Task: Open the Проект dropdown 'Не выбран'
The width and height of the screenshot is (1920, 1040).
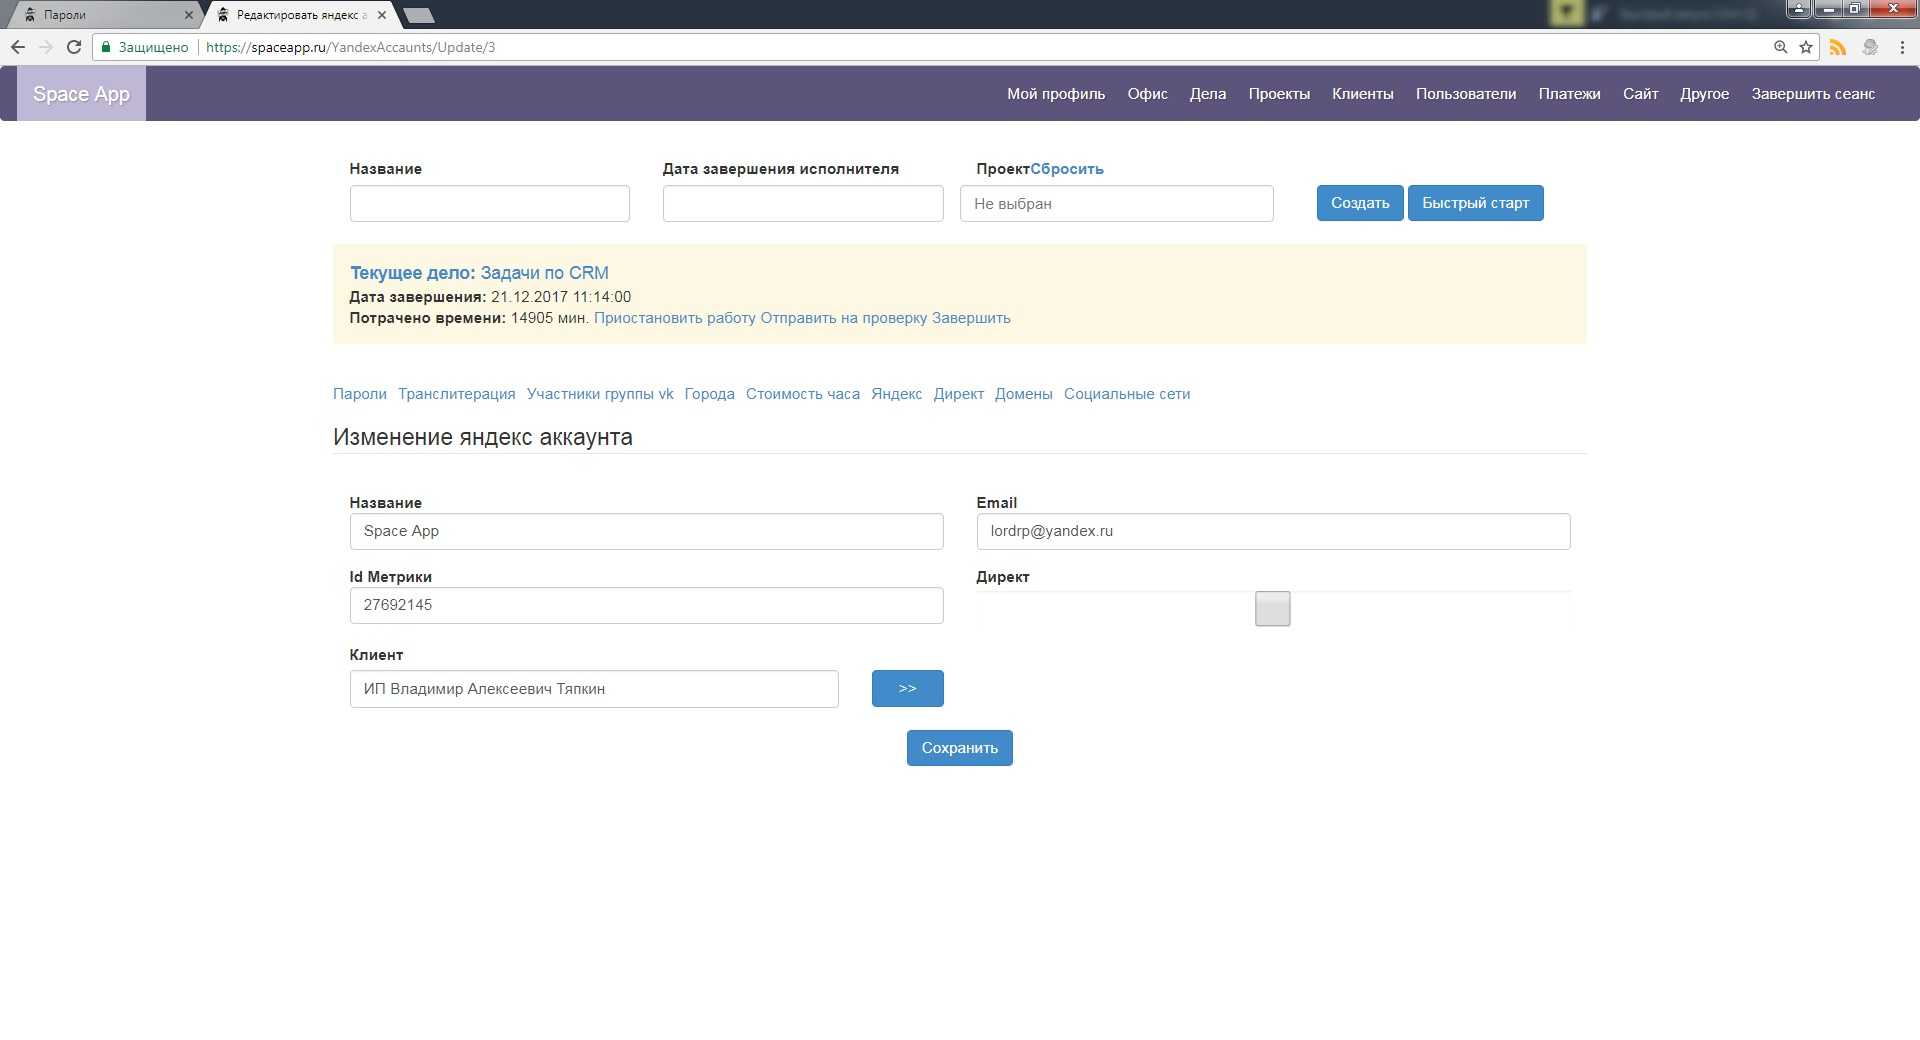Action: pos(1116,204)
